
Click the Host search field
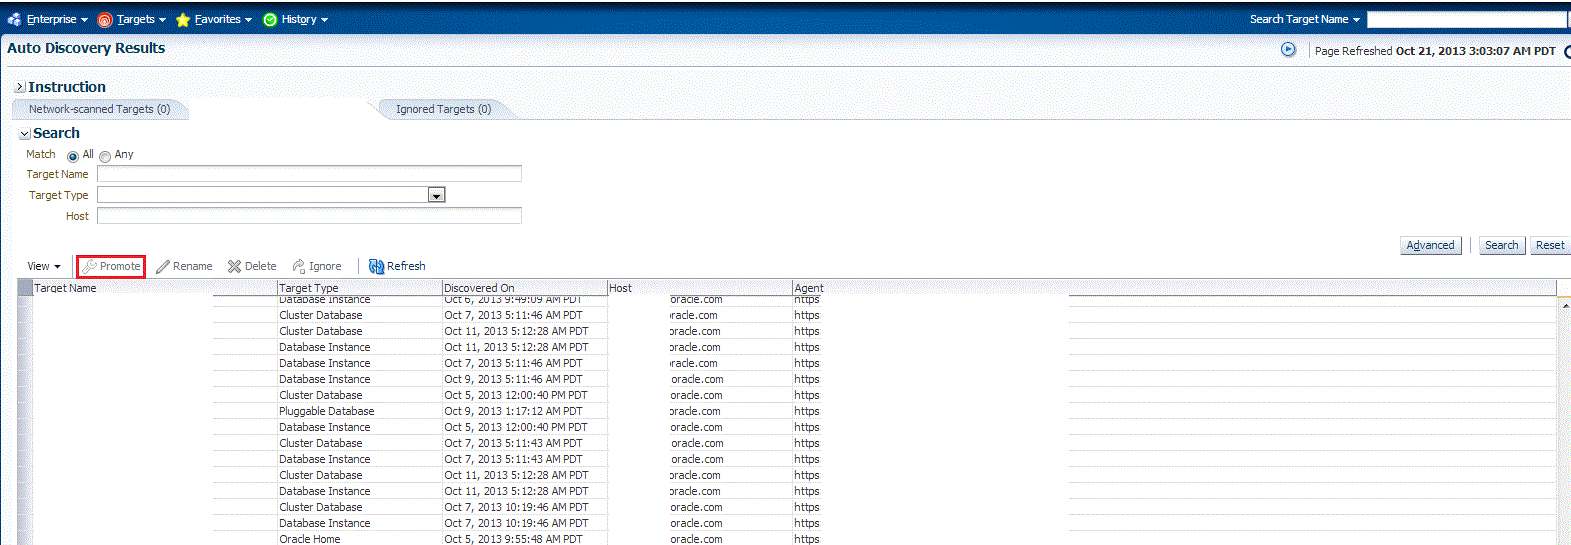pyautogui.click(x=309, y=216)
